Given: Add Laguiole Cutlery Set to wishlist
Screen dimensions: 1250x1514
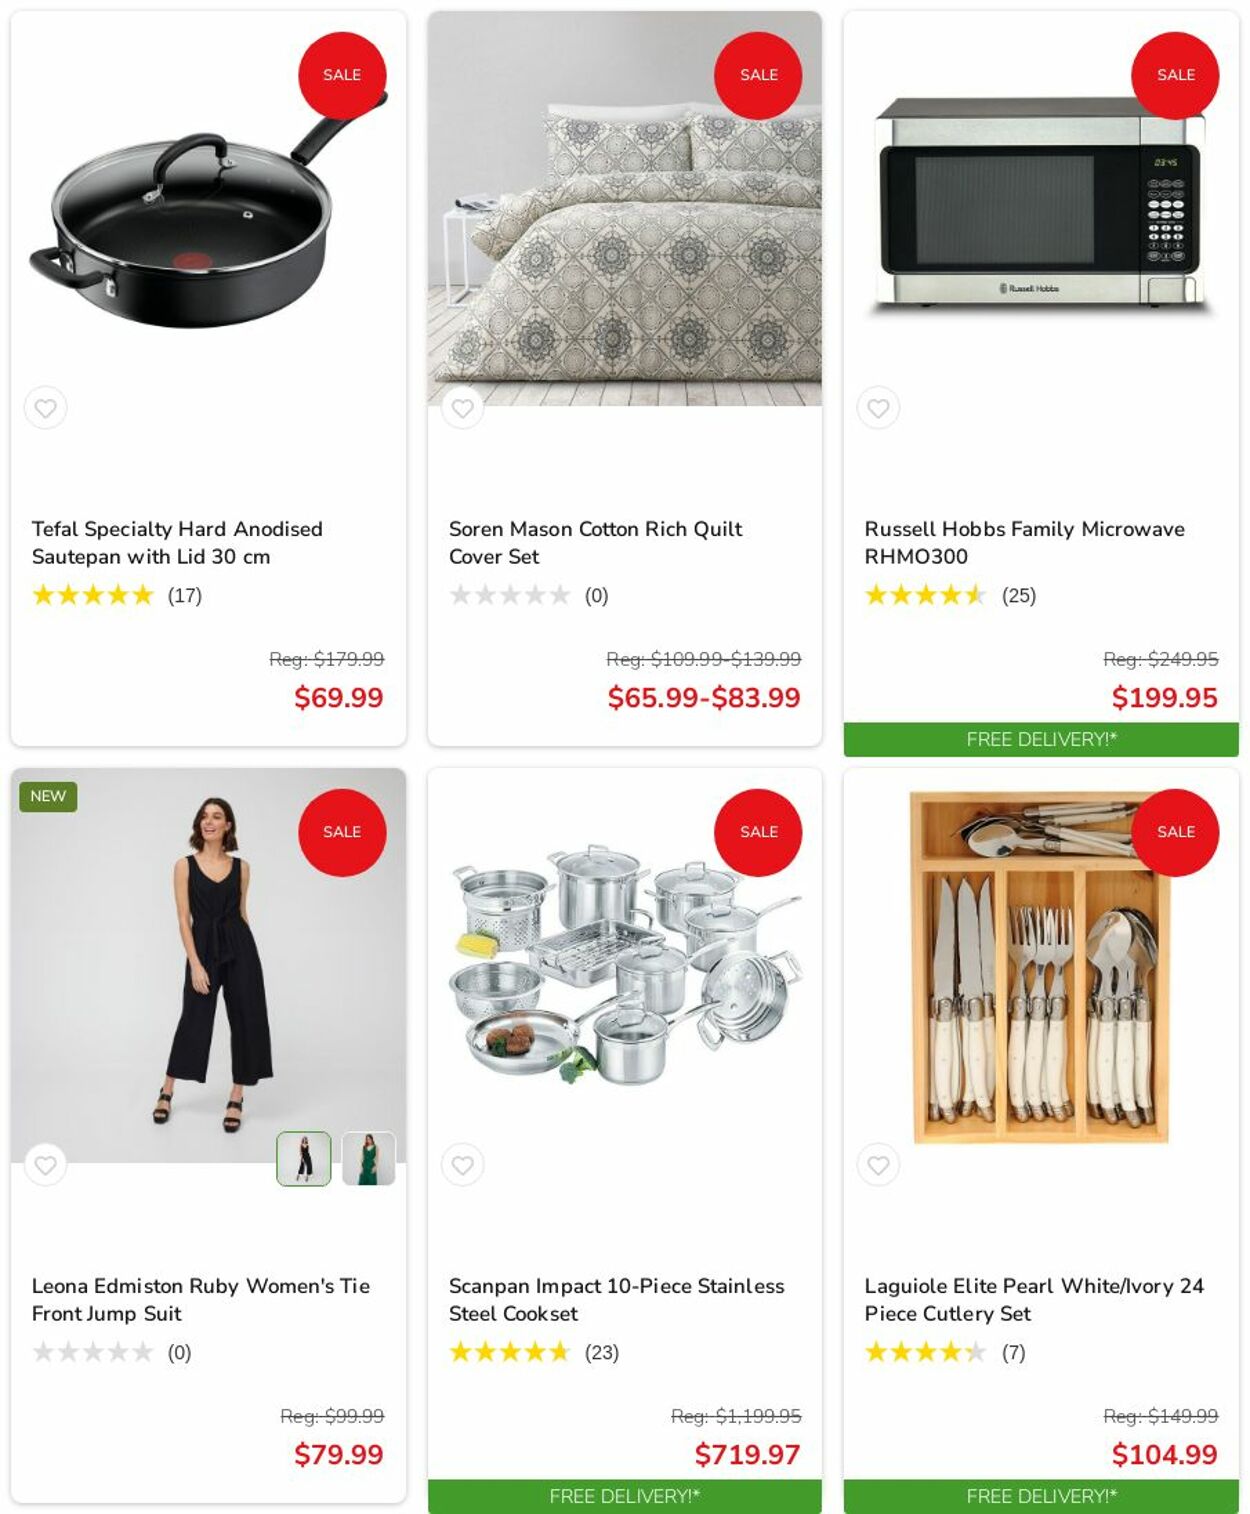Looking at the screenshot, I should pos(878,1165).
